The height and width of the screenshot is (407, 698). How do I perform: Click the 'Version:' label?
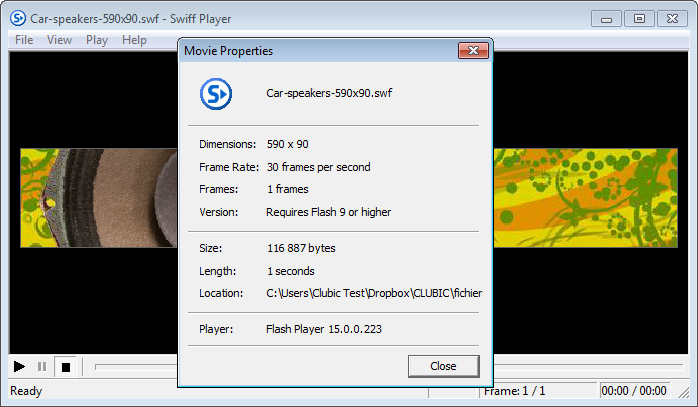[219, 212]
